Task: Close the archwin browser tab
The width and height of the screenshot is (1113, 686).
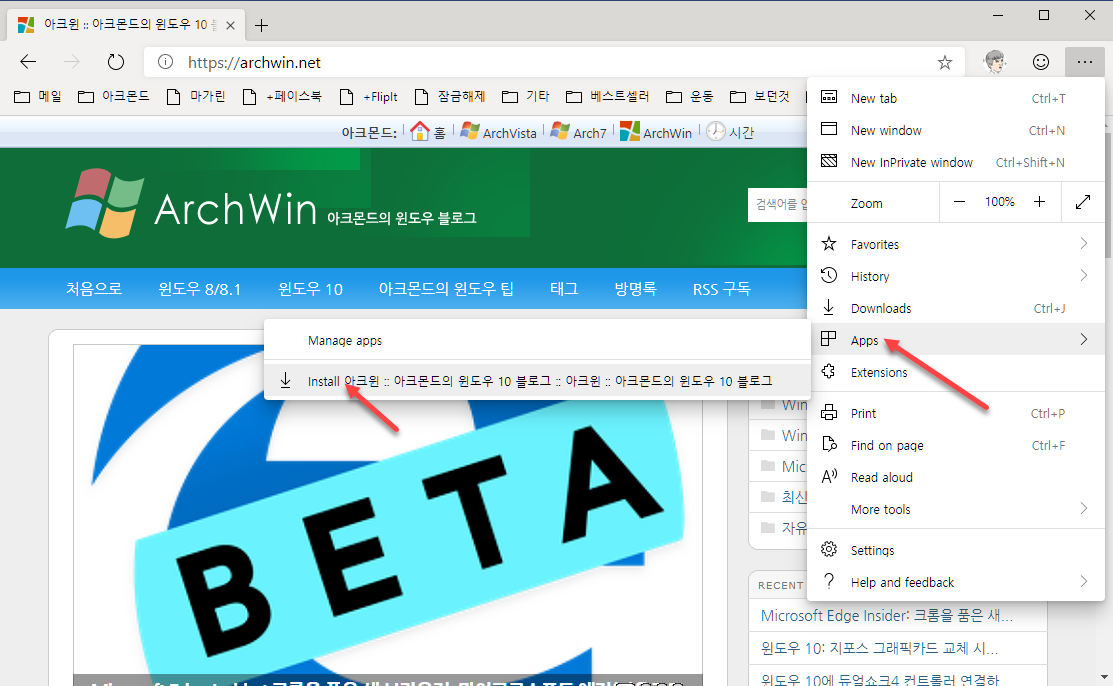Action: click(230, 26)
